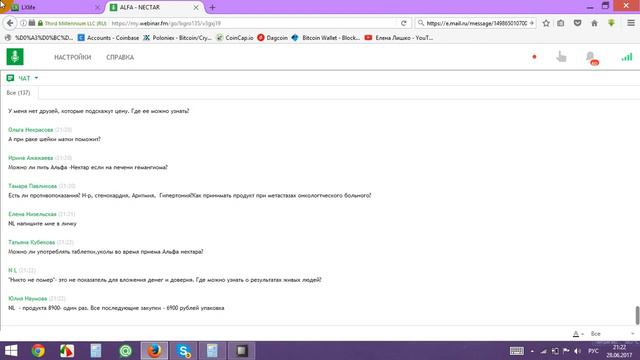Open Poloniex - Bitcoin bookmark

[x=178, y=38]
